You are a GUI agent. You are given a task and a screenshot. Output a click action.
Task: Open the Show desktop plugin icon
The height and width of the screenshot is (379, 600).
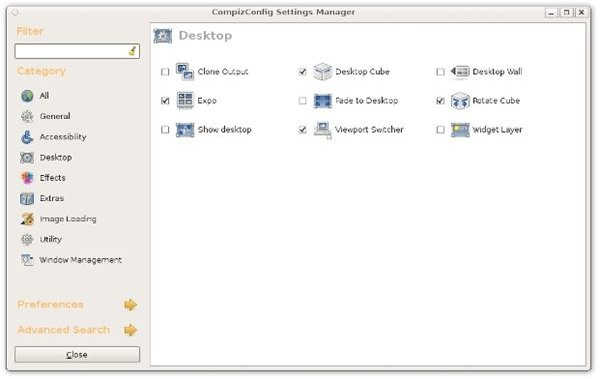(185, 130)
